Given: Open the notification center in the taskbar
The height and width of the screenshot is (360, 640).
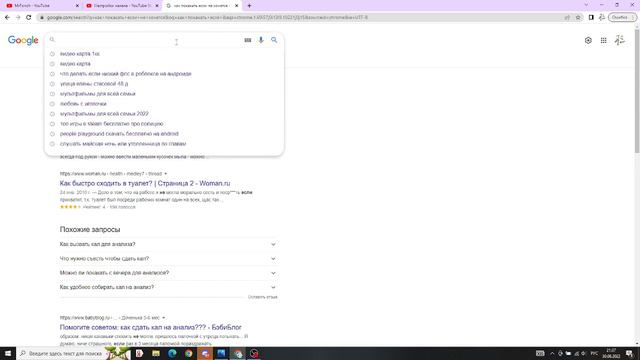Looking at the screenshot, I should 630,353.
